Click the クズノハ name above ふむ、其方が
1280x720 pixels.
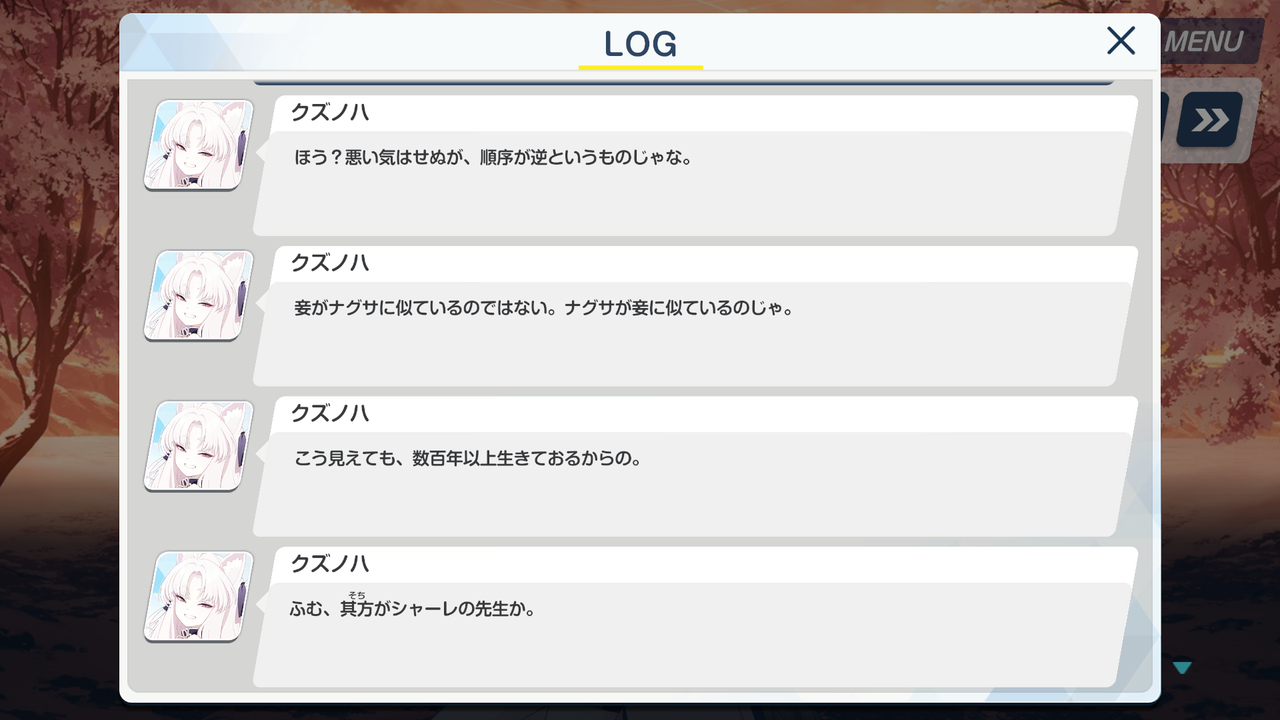330,564
